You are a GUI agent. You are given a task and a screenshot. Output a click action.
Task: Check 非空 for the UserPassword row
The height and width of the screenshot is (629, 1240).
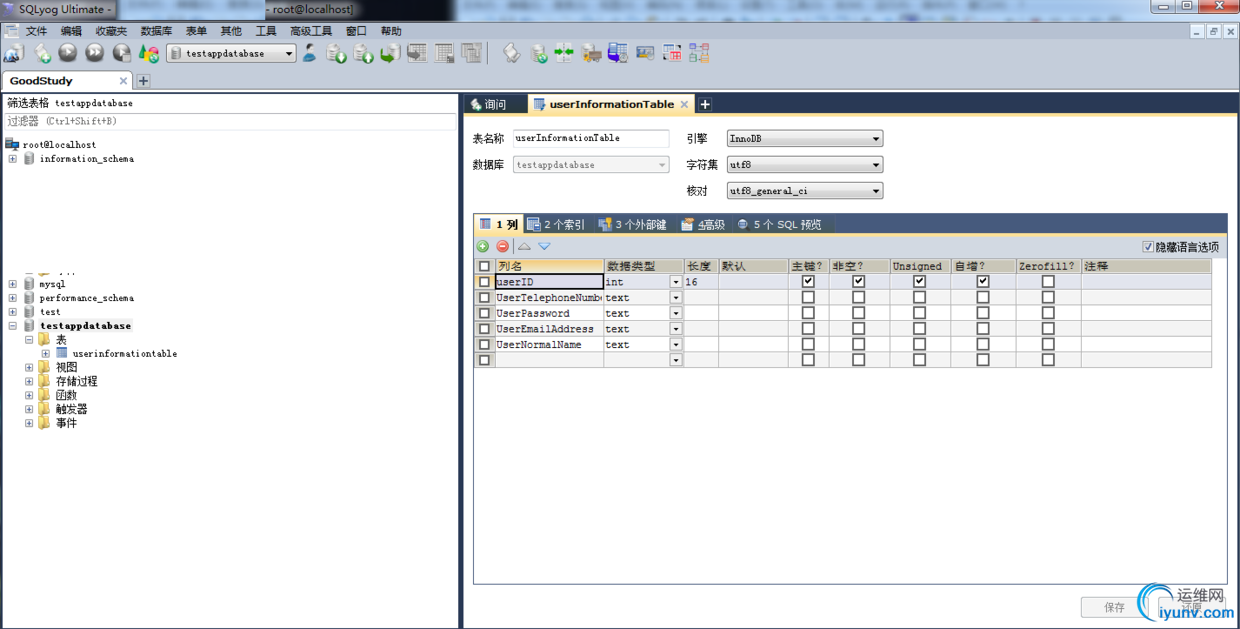click(858, 313)
